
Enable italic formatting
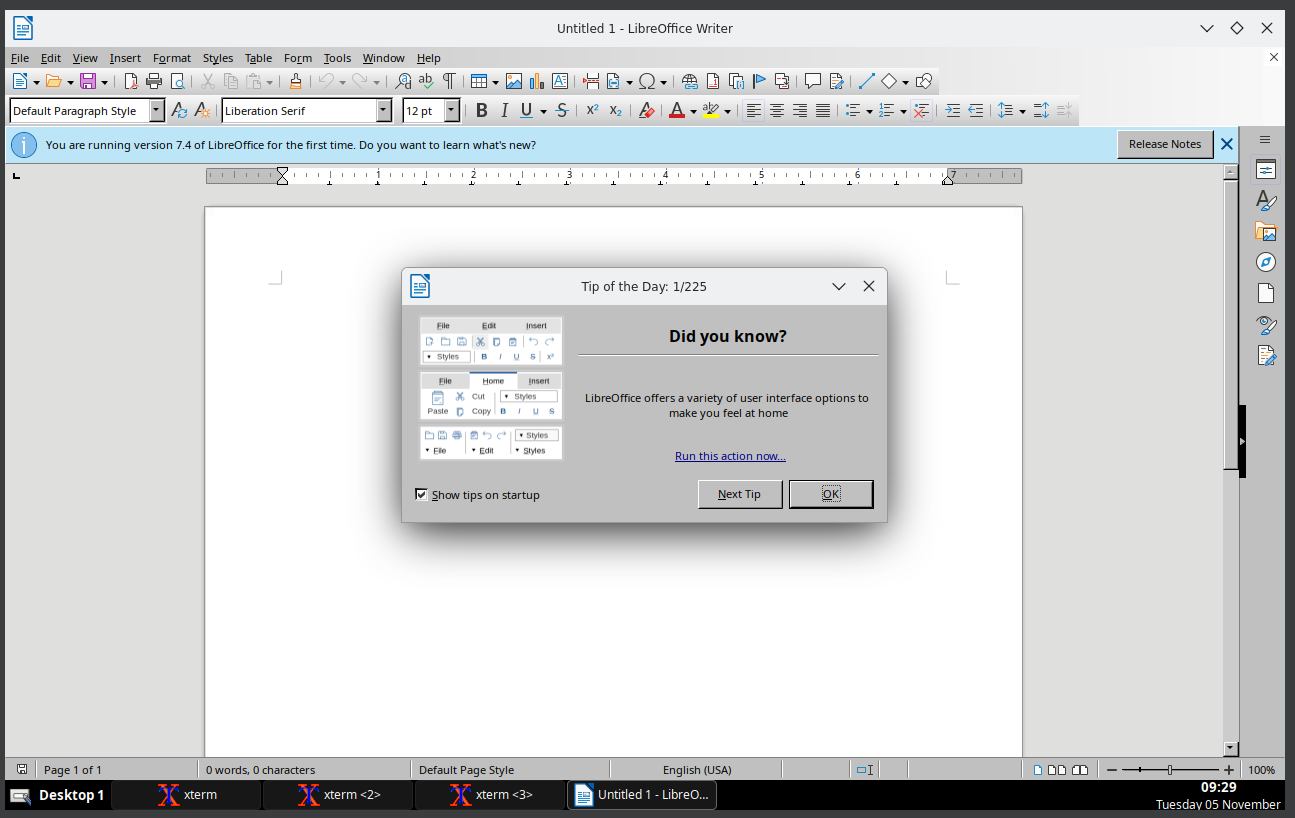[504, 110]
